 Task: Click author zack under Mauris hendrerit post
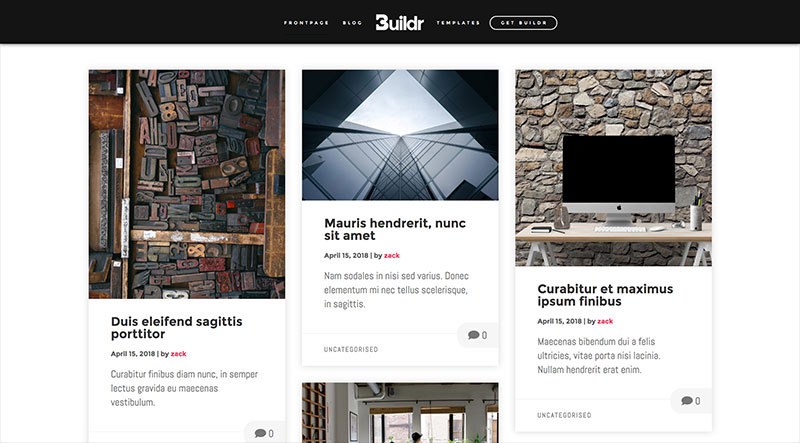coord(392,255)
